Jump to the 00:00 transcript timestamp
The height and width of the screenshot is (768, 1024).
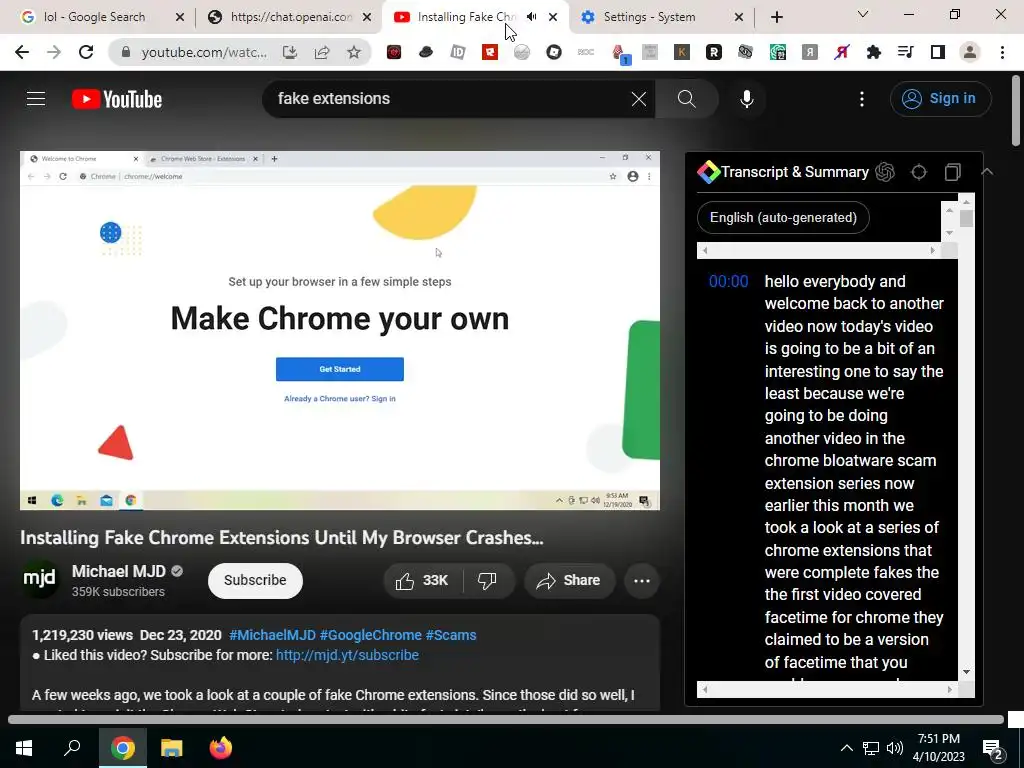(x=729, y=281)
